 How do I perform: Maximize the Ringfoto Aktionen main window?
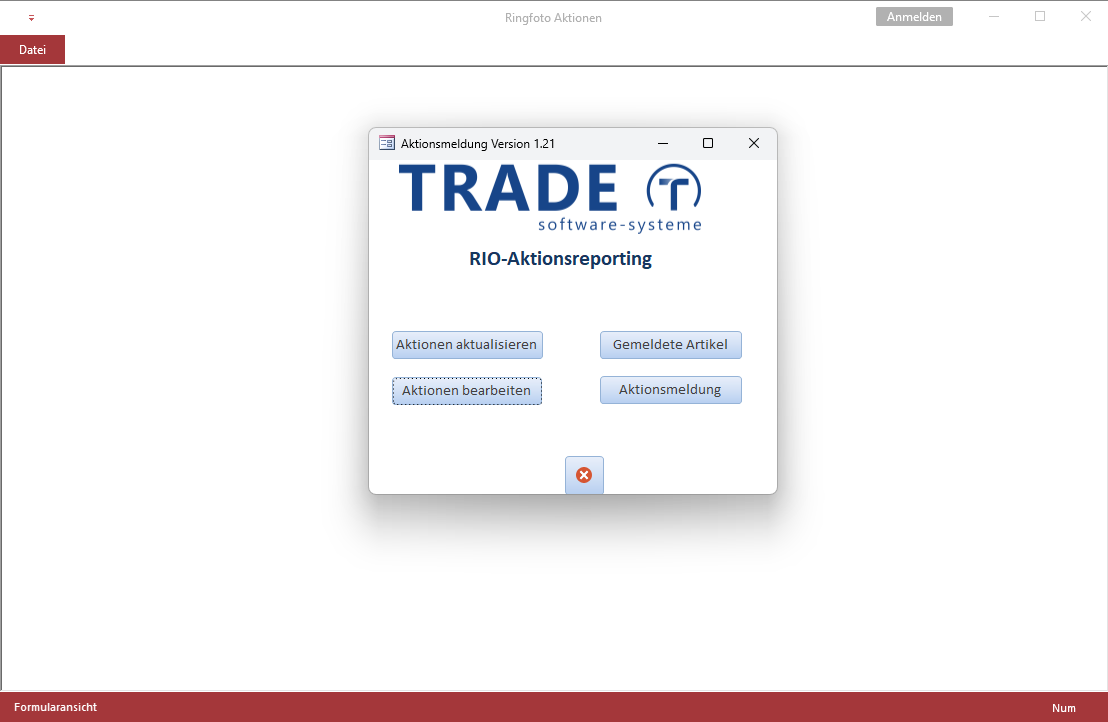pos(1040,16)
